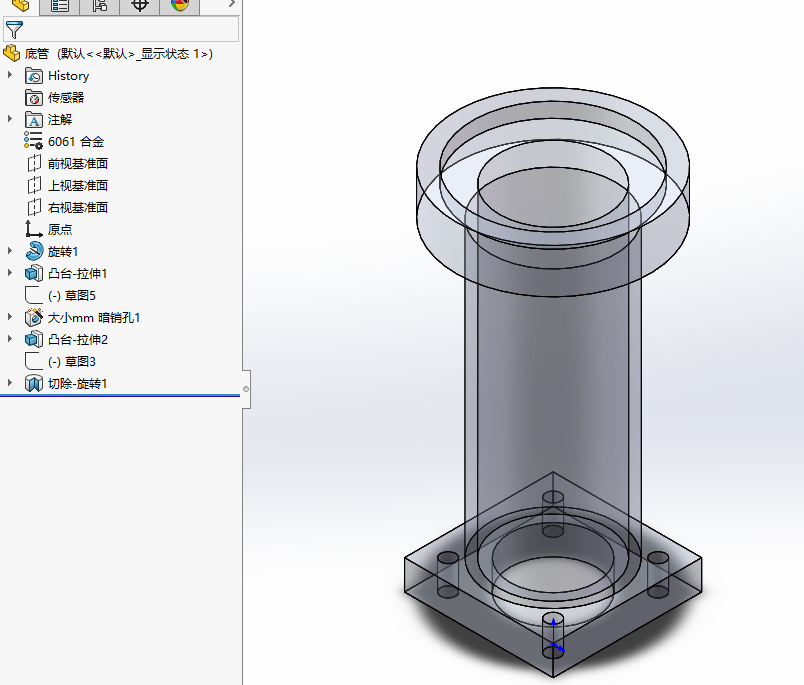Select the 右视基准面 label

(77, 208)
